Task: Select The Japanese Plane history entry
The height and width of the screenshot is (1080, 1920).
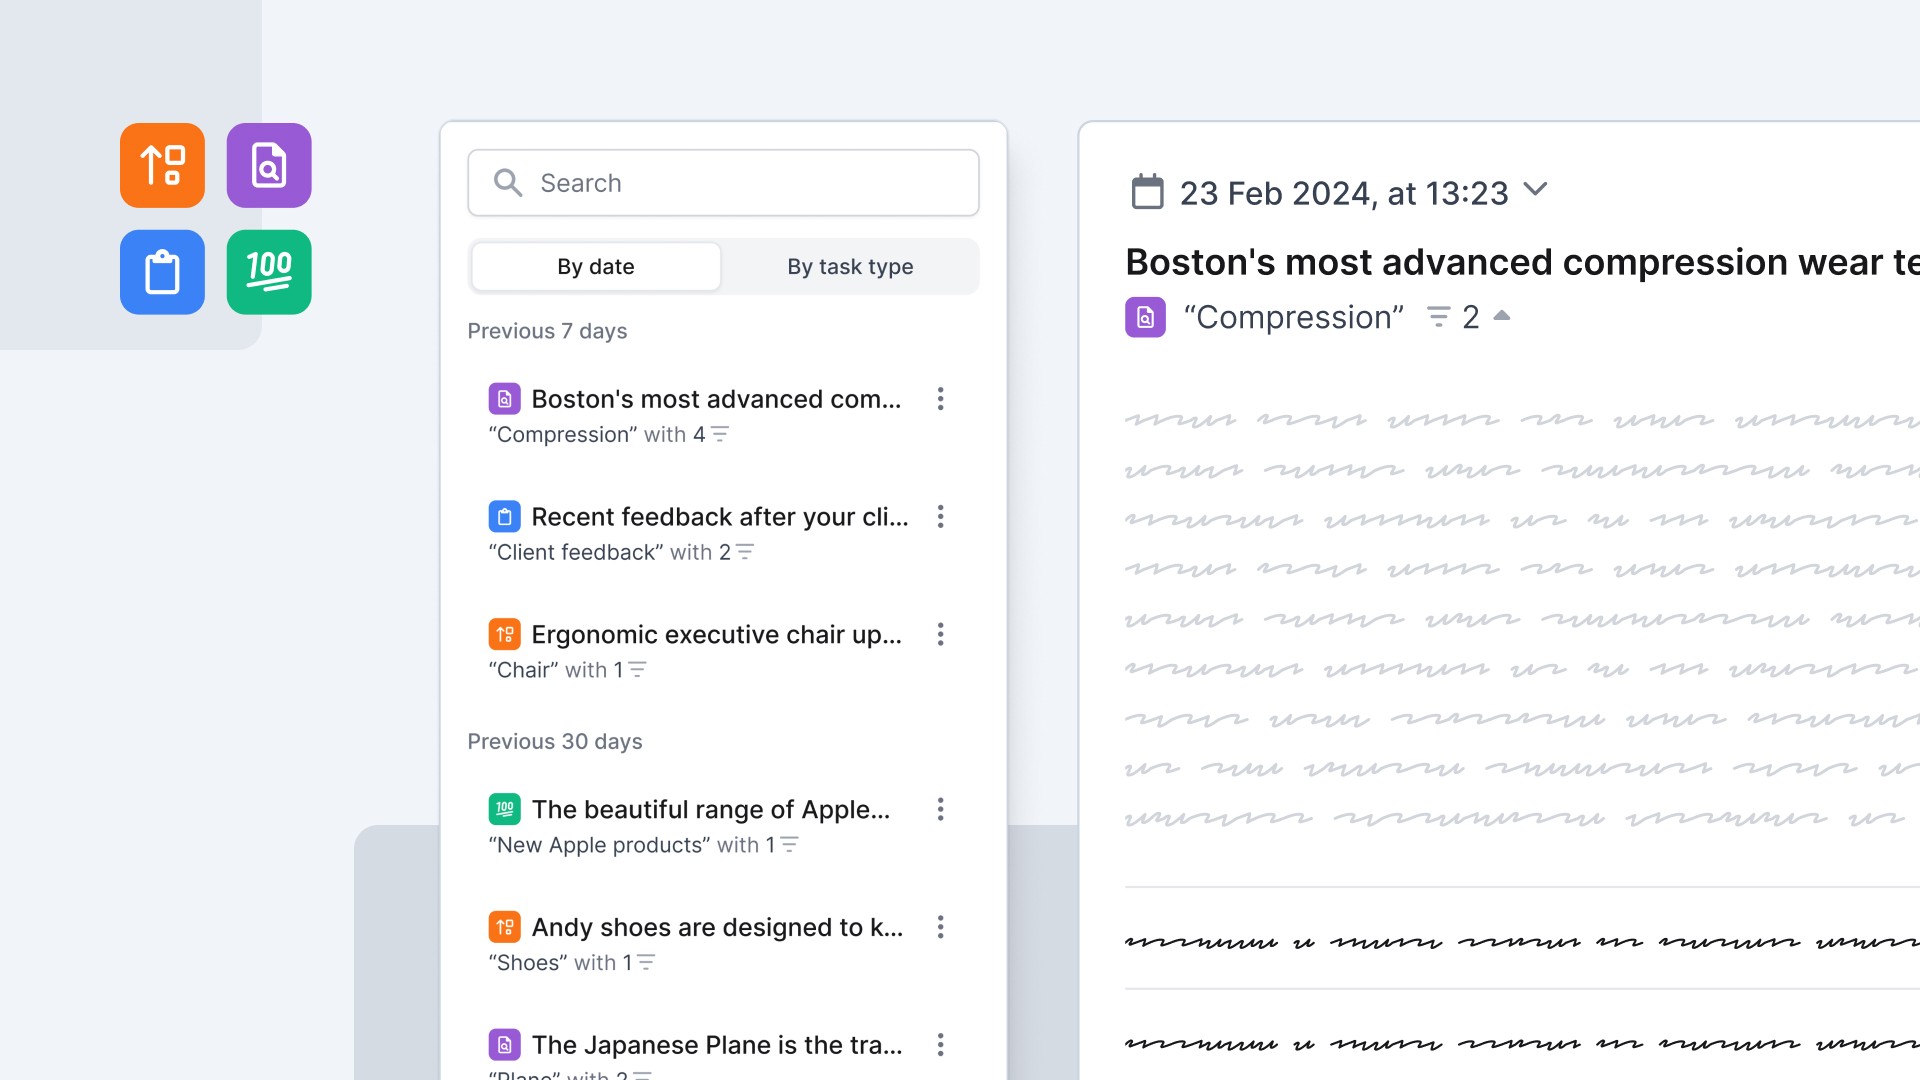Action: (x=716, y=1045)
